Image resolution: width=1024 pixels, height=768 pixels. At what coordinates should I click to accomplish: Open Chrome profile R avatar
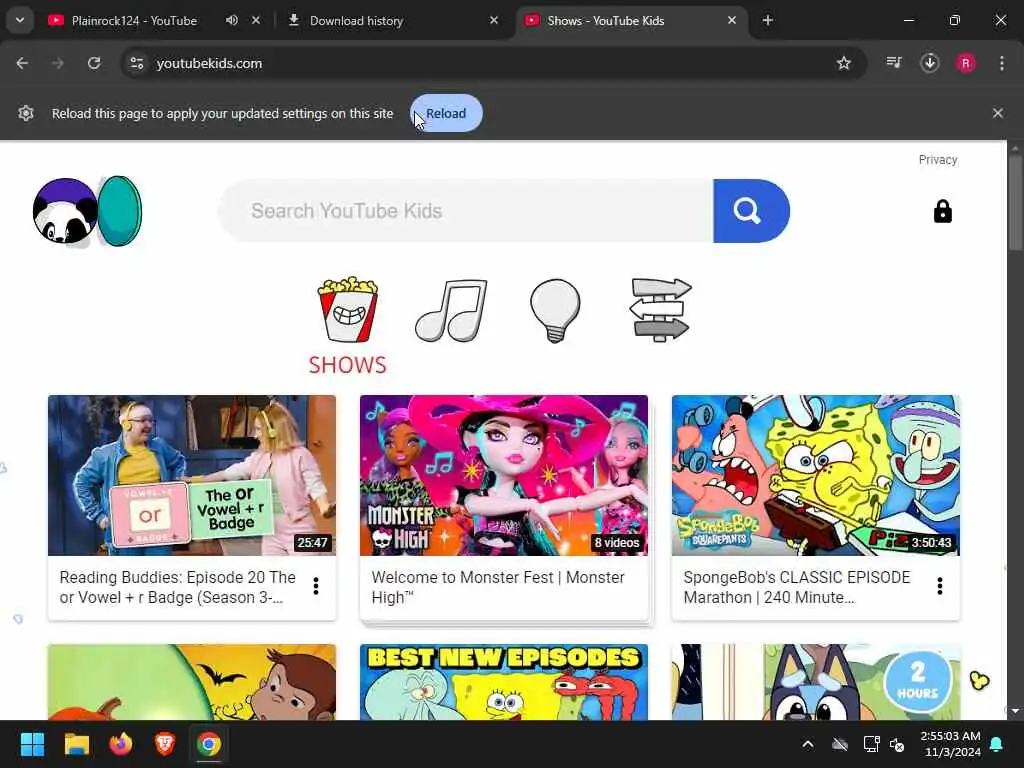point(966,63)
